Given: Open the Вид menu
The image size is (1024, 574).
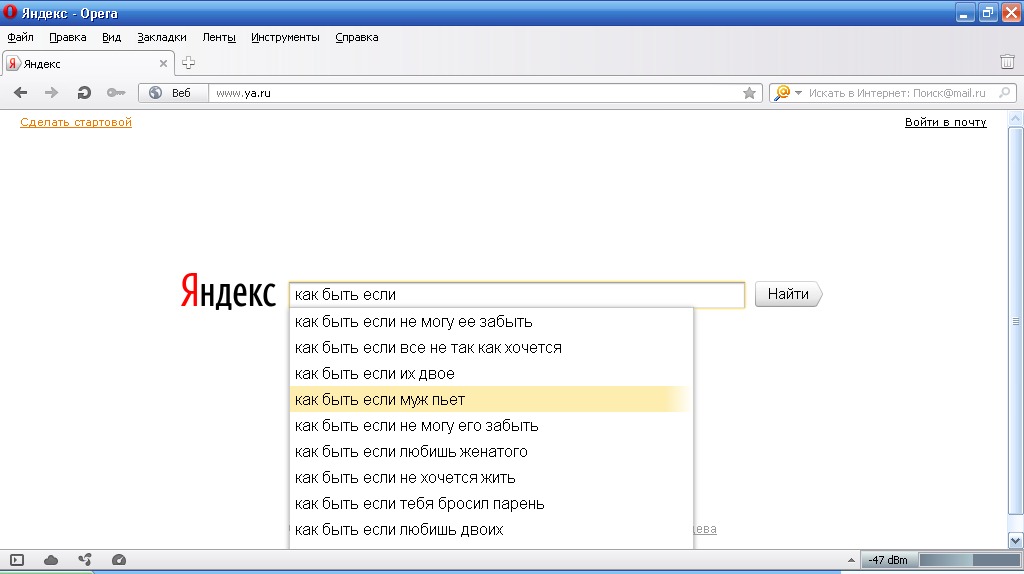Looking at the screenshot, I should 112,37.
